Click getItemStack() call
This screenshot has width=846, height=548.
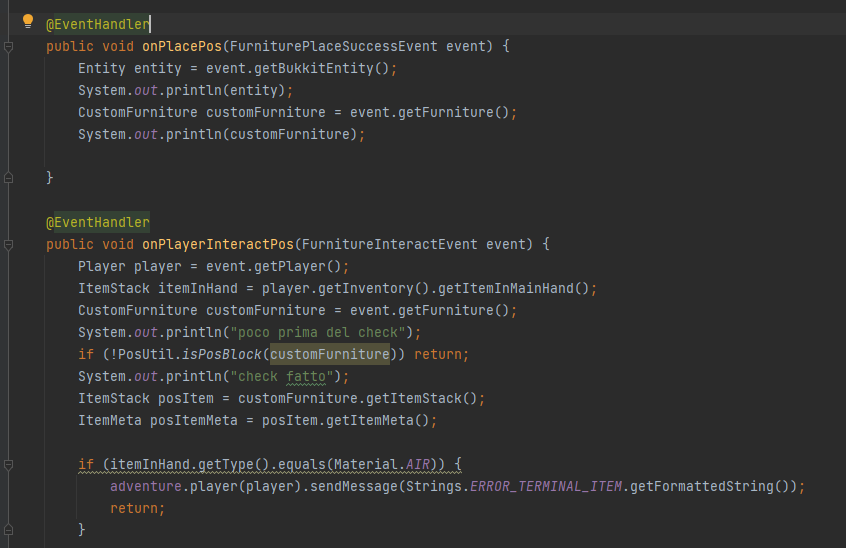421,399
